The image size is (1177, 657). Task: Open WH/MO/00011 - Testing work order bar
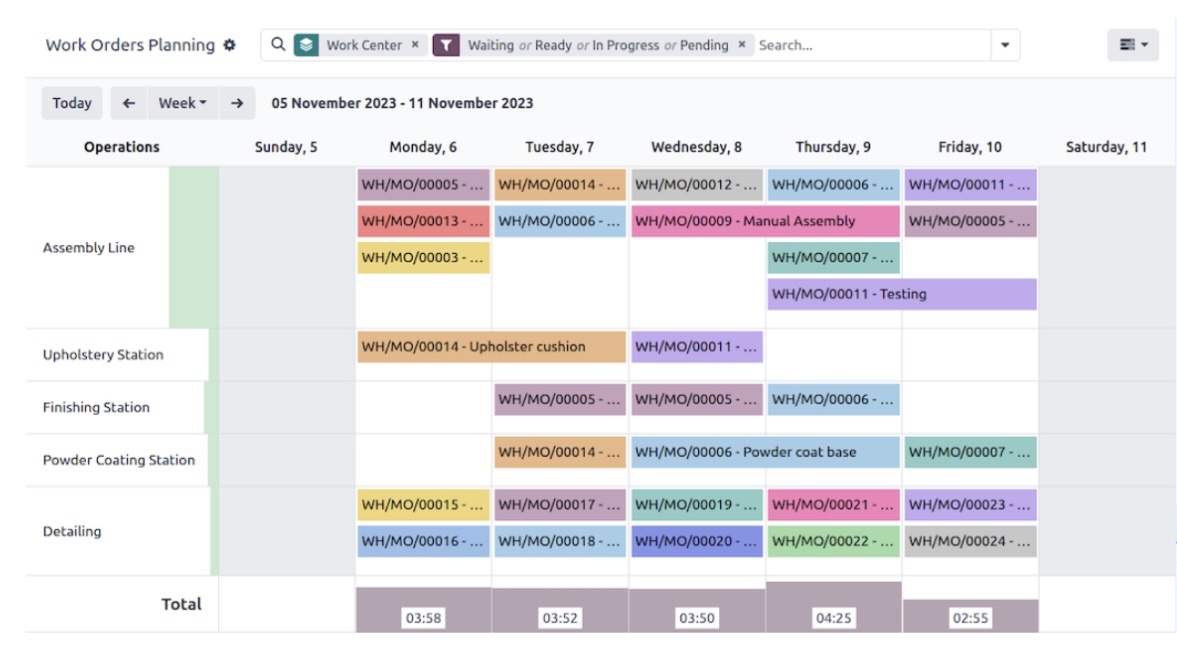click(902, 294)
